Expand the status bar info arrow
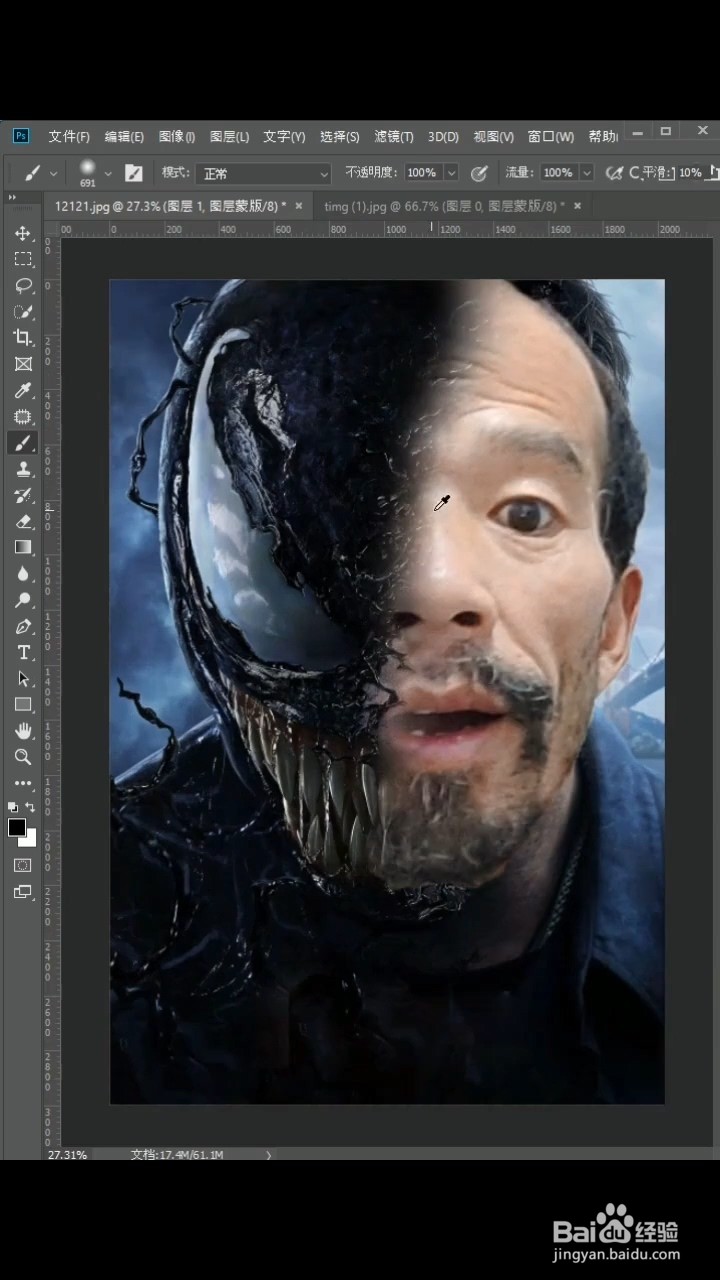Image resolution: width=720 pixels, height=1280 pixels. point(268,1154)
